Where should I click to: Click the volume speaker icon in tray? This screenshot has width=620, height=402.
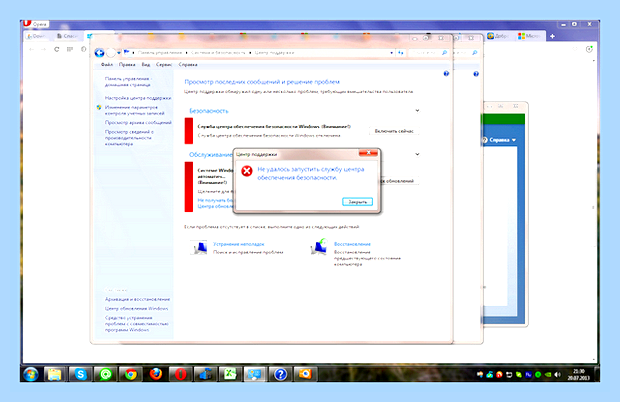558,374
